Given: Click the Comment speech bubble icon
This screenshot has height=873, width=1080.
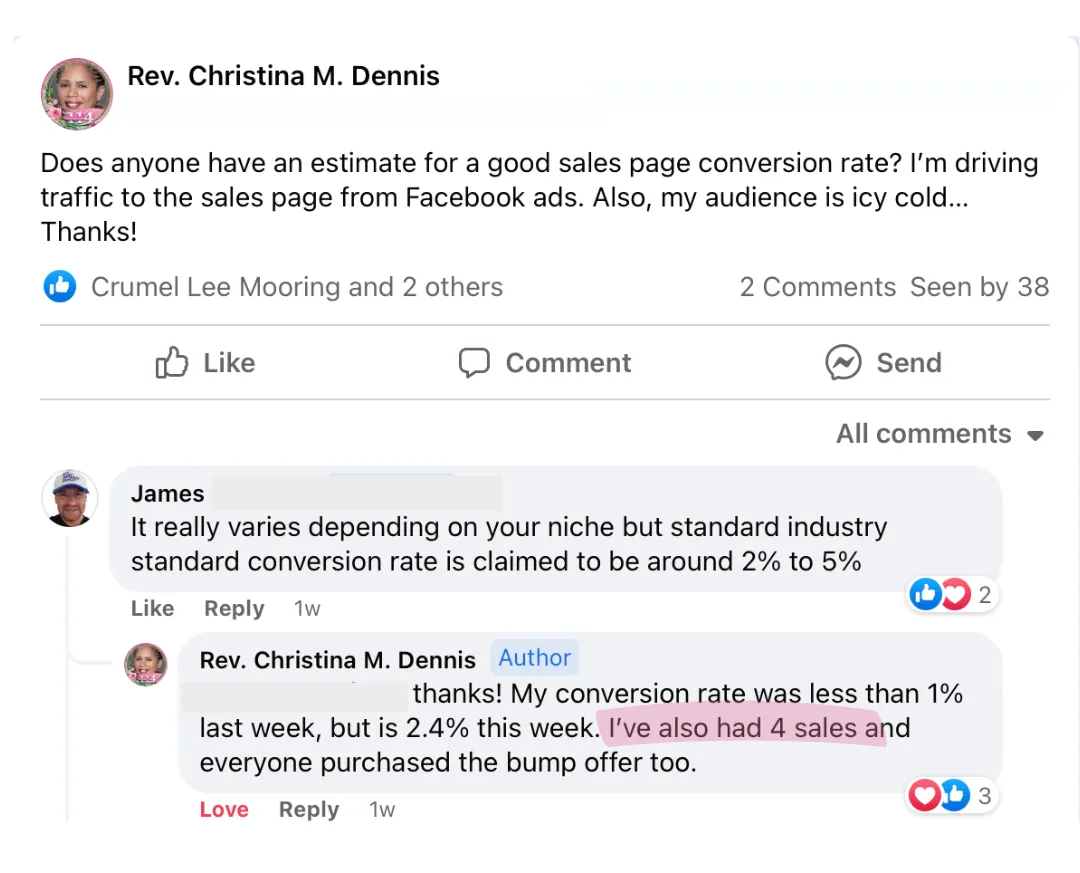Looking at the screenshot, I should 474,362.
